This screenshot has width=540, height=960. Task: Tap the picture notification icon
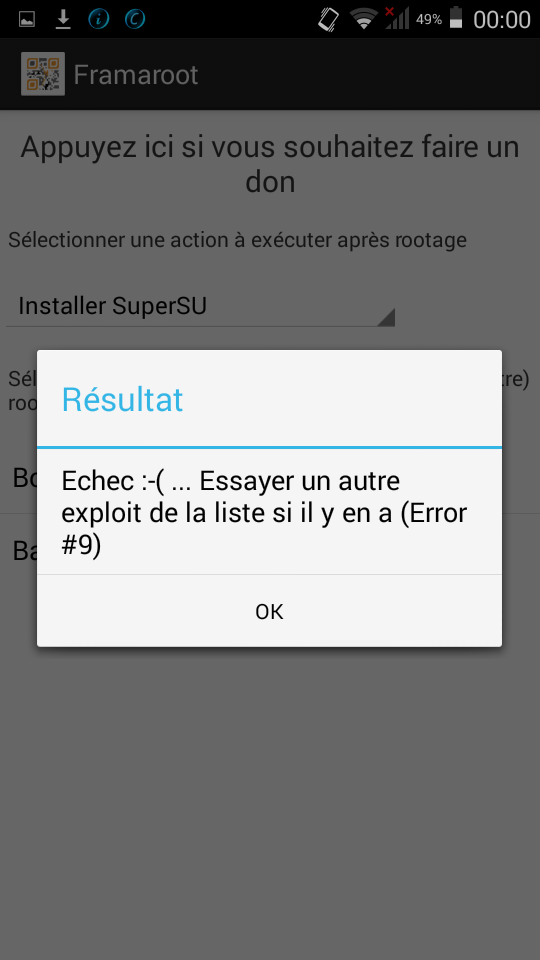pyautogui.click(x=27, y=20)
